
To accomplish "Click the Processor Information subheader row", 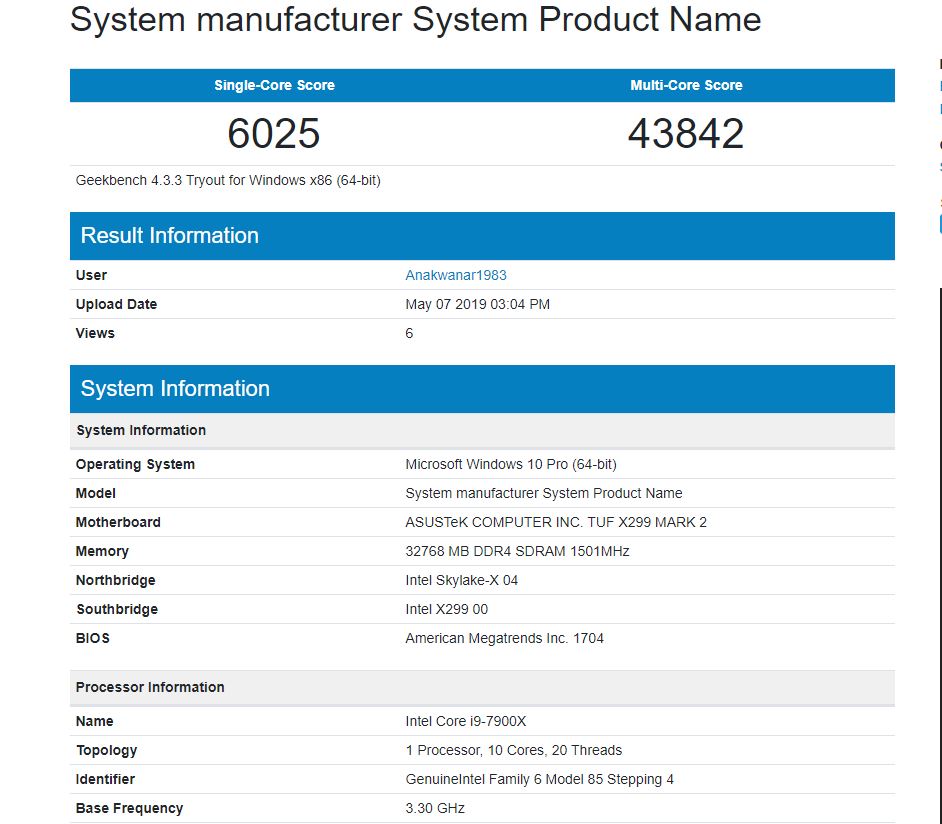I will pos(482,688).
